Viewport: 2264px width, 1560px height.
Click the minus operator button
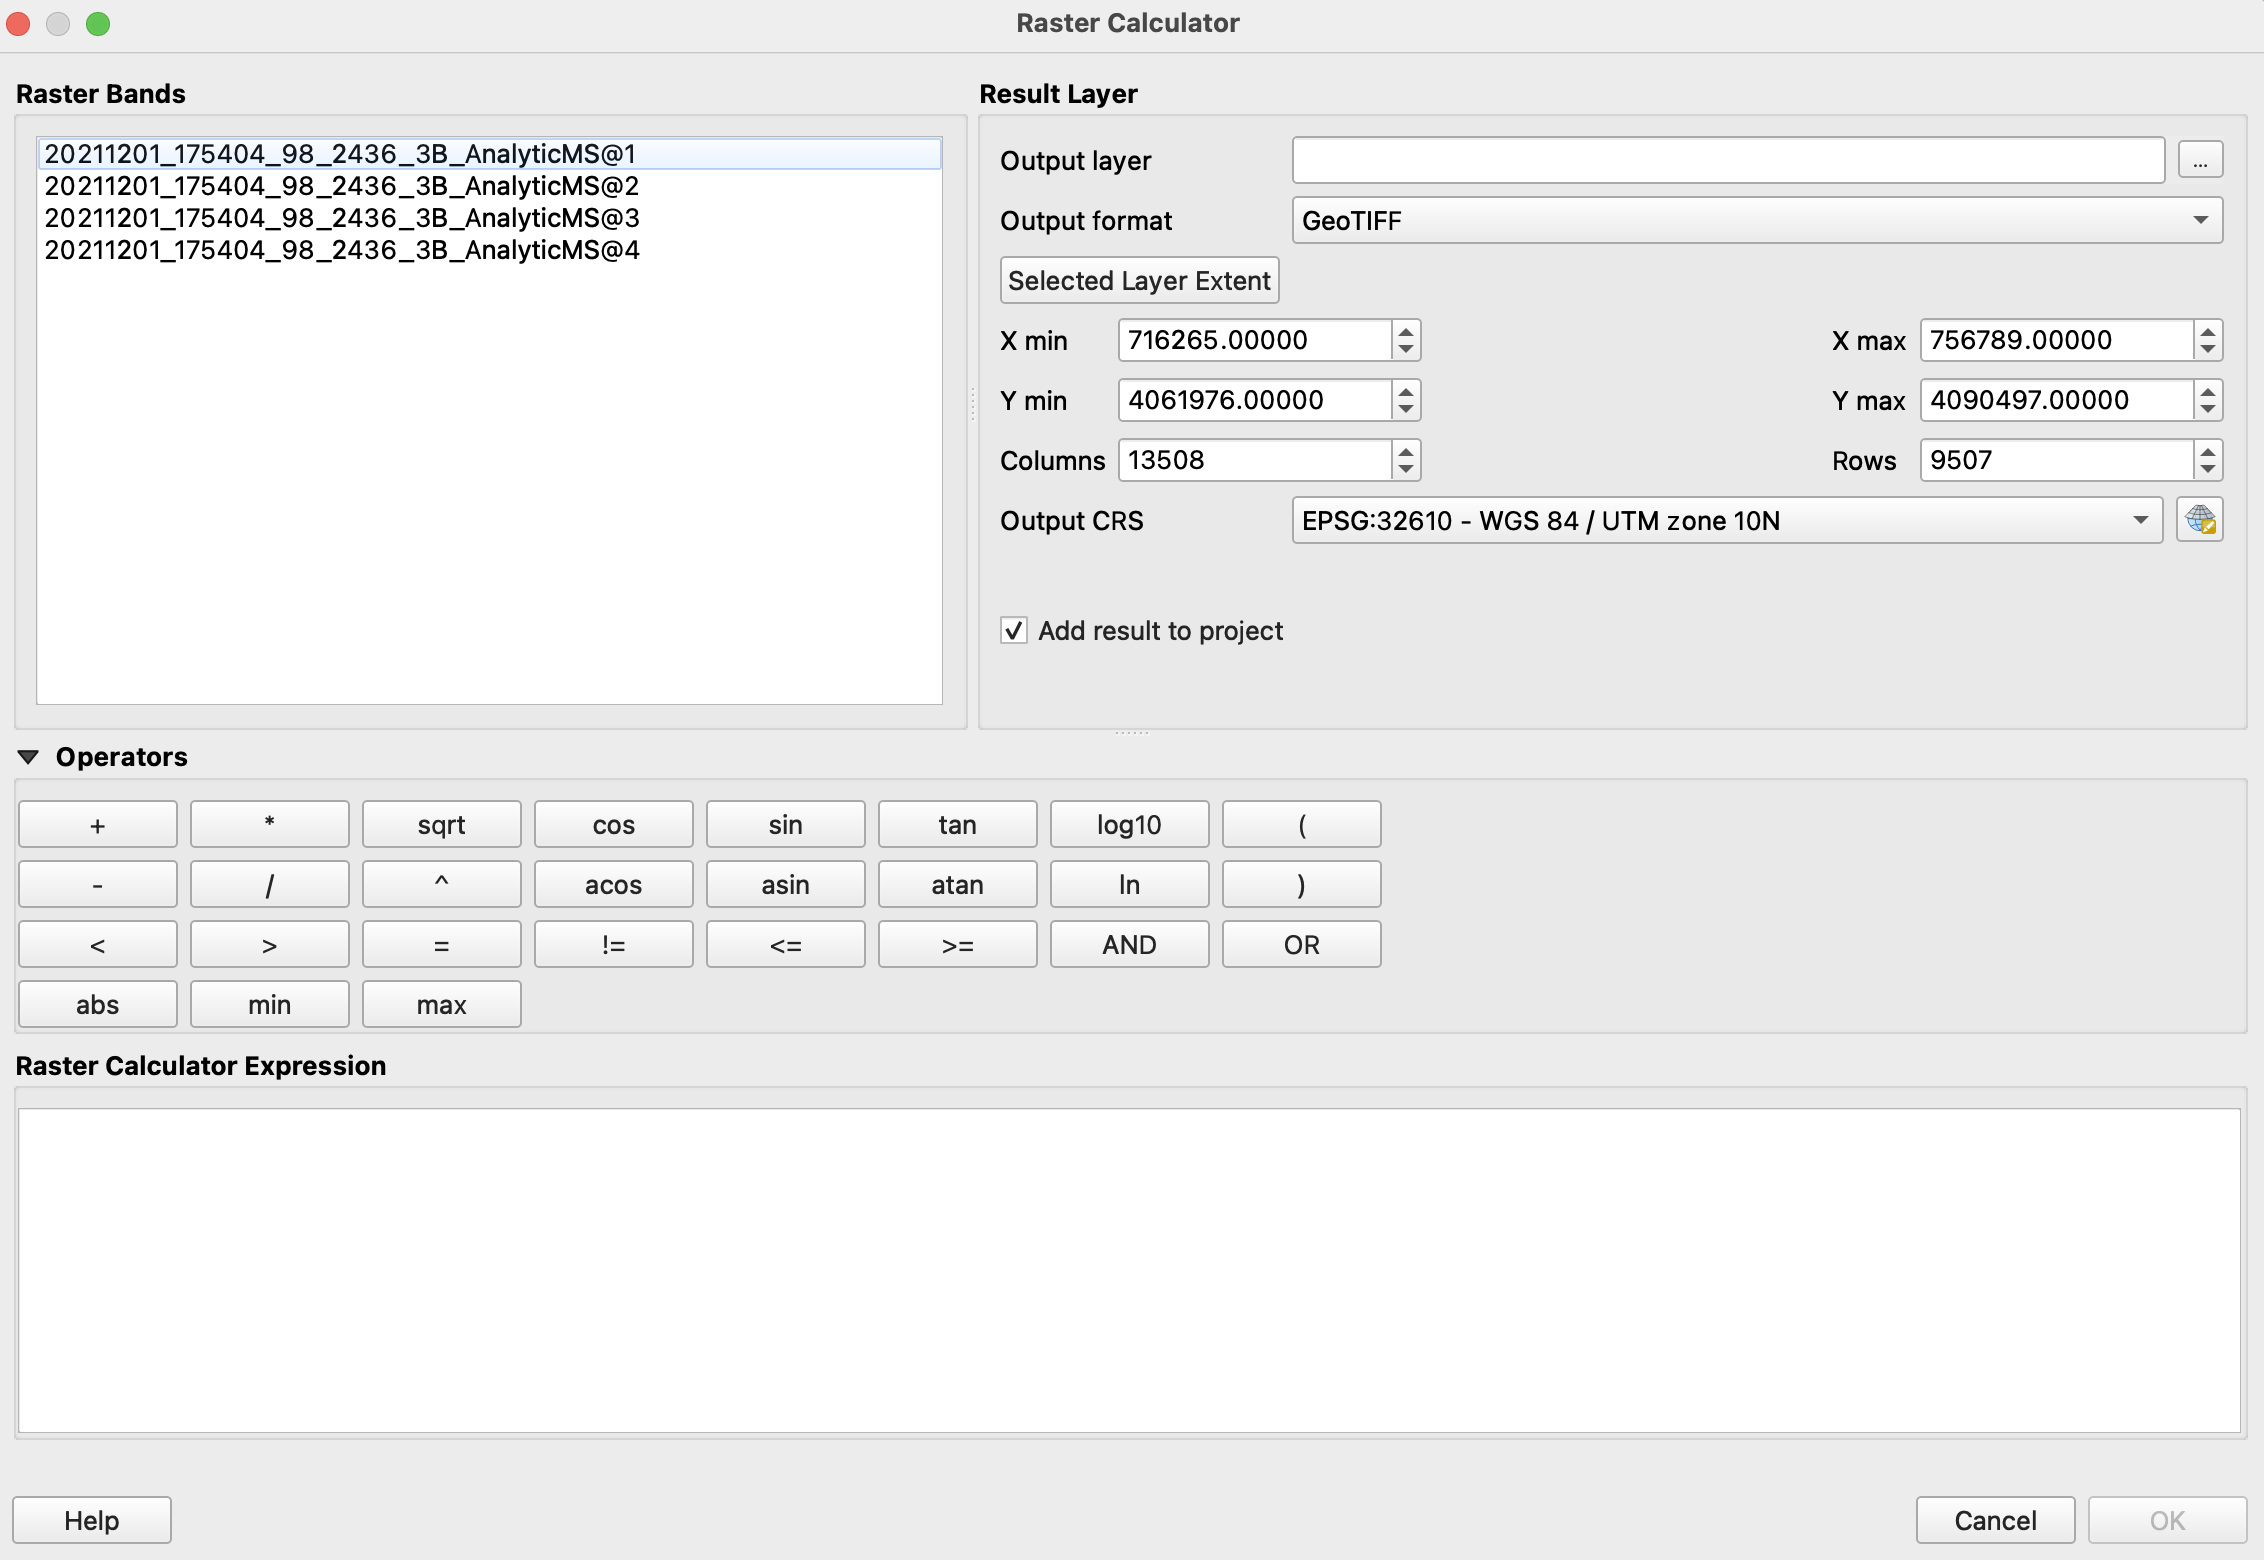(x=98, y=884)
